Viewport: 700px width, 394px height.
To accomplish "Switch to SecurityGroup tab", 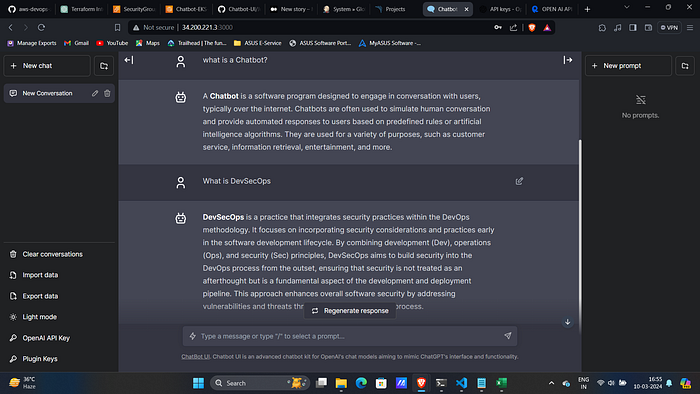I will pos(134,9).
